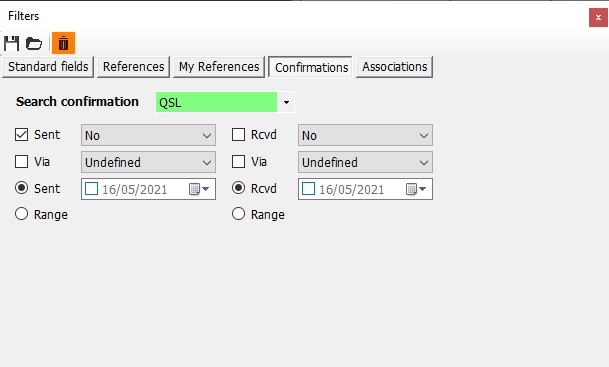Switch to the My References tab

219,67
